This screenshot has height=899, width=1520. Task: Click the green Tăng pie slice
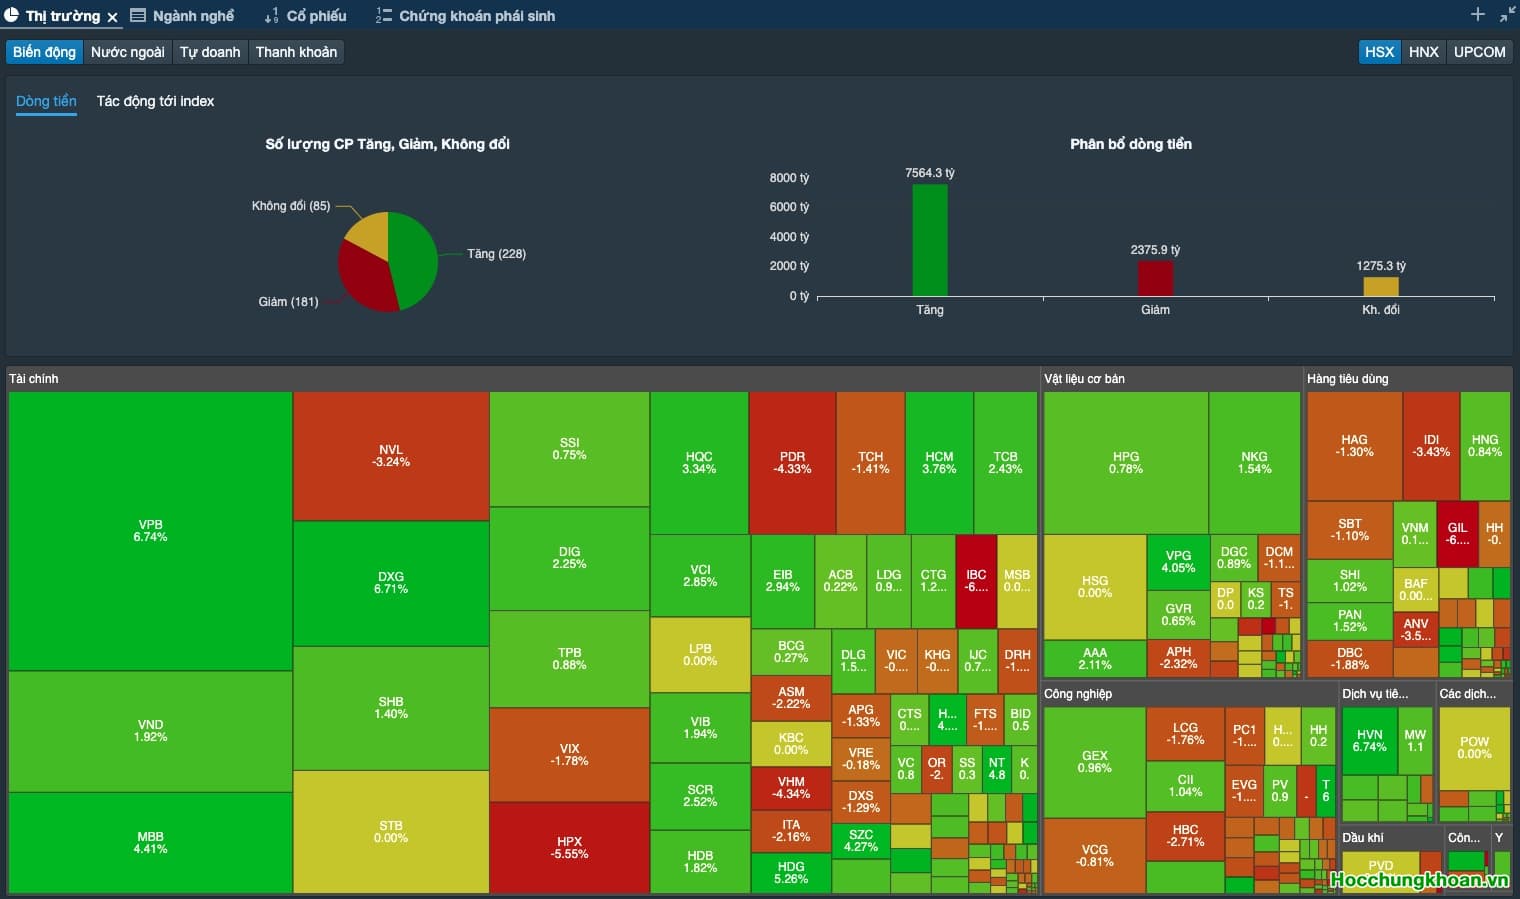tap(416, 258)
